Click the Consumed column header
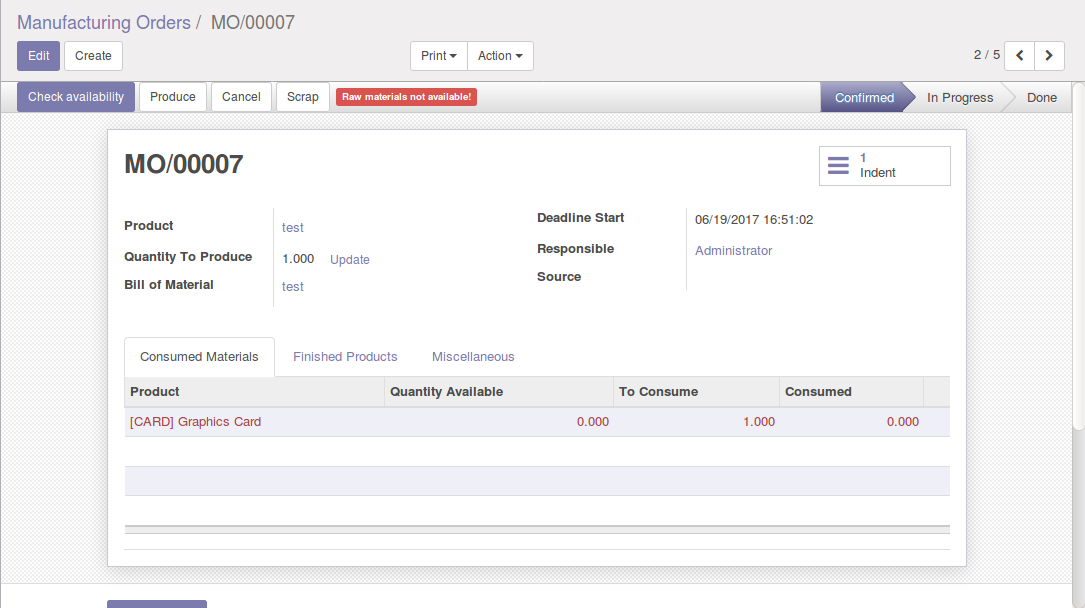 point(851,391)
